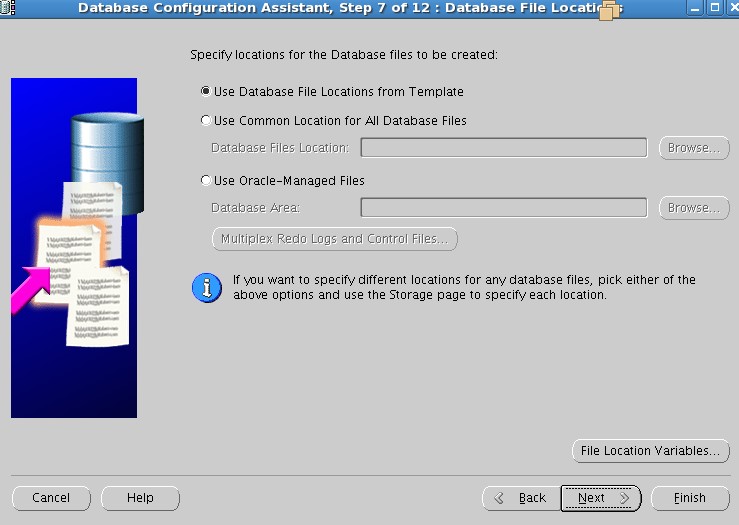Image resolution: width=739 pixels, height=525 pixels.
Task: Click Browse next to Database Files Location
Action: pyautogui.click(x=694, y=148)
